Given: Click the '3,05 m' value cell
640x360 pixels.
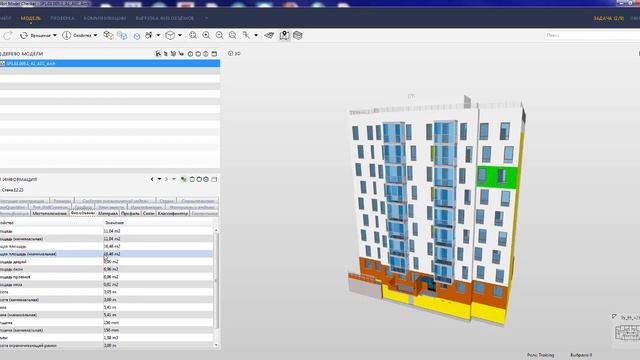Looking at the screenshot, I should [110, 292].
